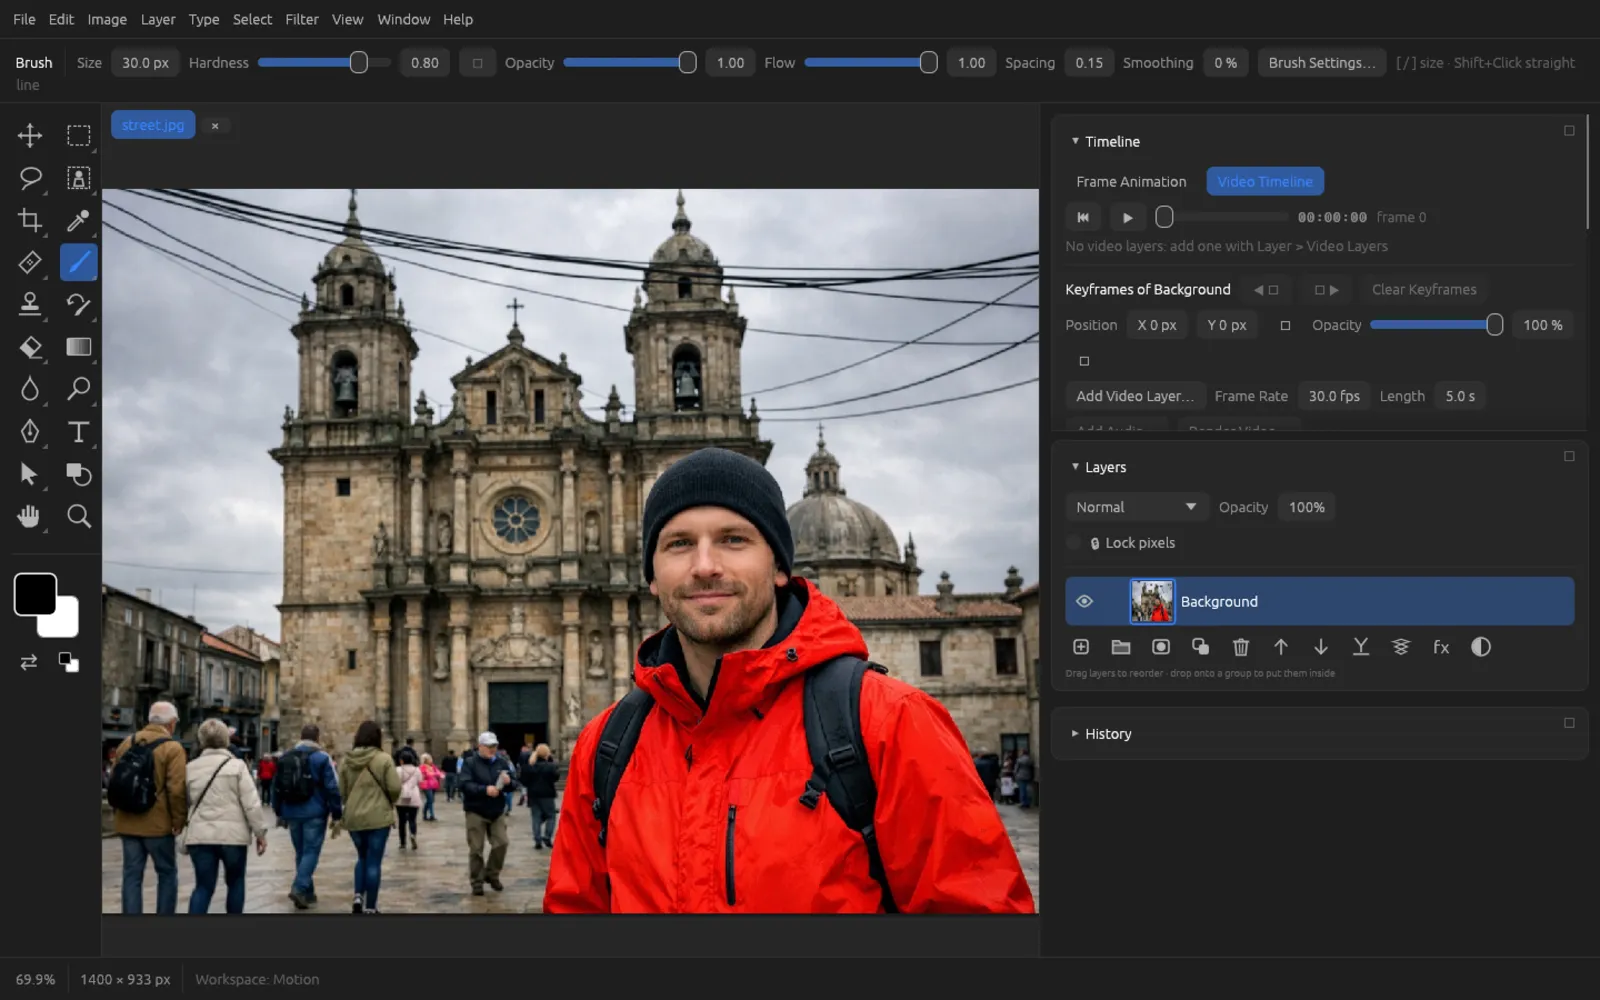1600x1000 pixels.
Task: Add a layer mask
Action: pyautogui.click(x=1161, y=647)
